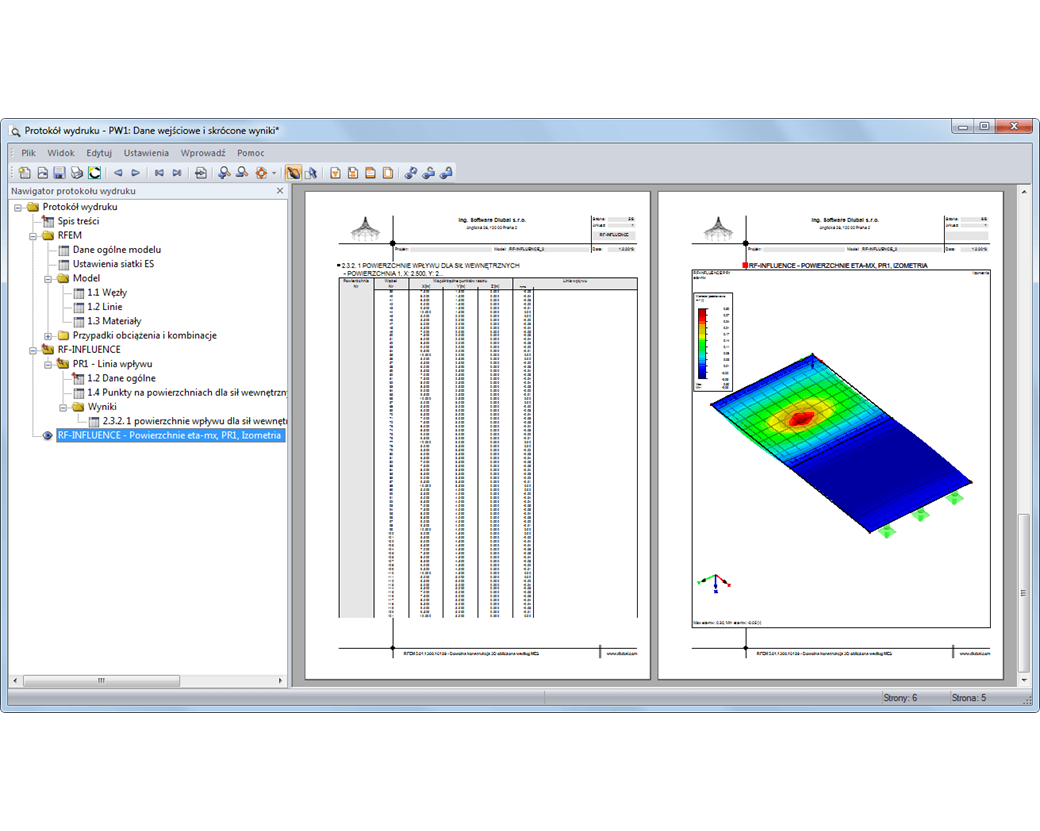Select RF-INFLUENCE Powierzchnie eta-mx Izometria item
The height and width of the screenshot is (831, 1040).
coord(170,436)
